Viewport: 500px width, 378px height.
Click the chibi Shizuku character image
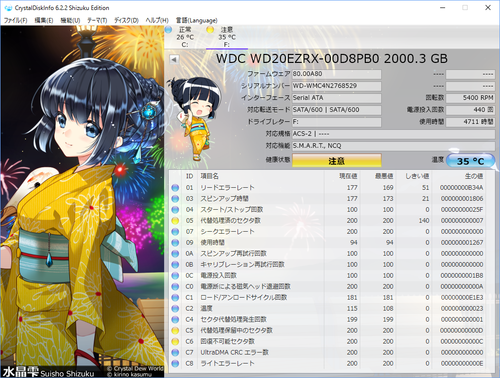point(194,118)
